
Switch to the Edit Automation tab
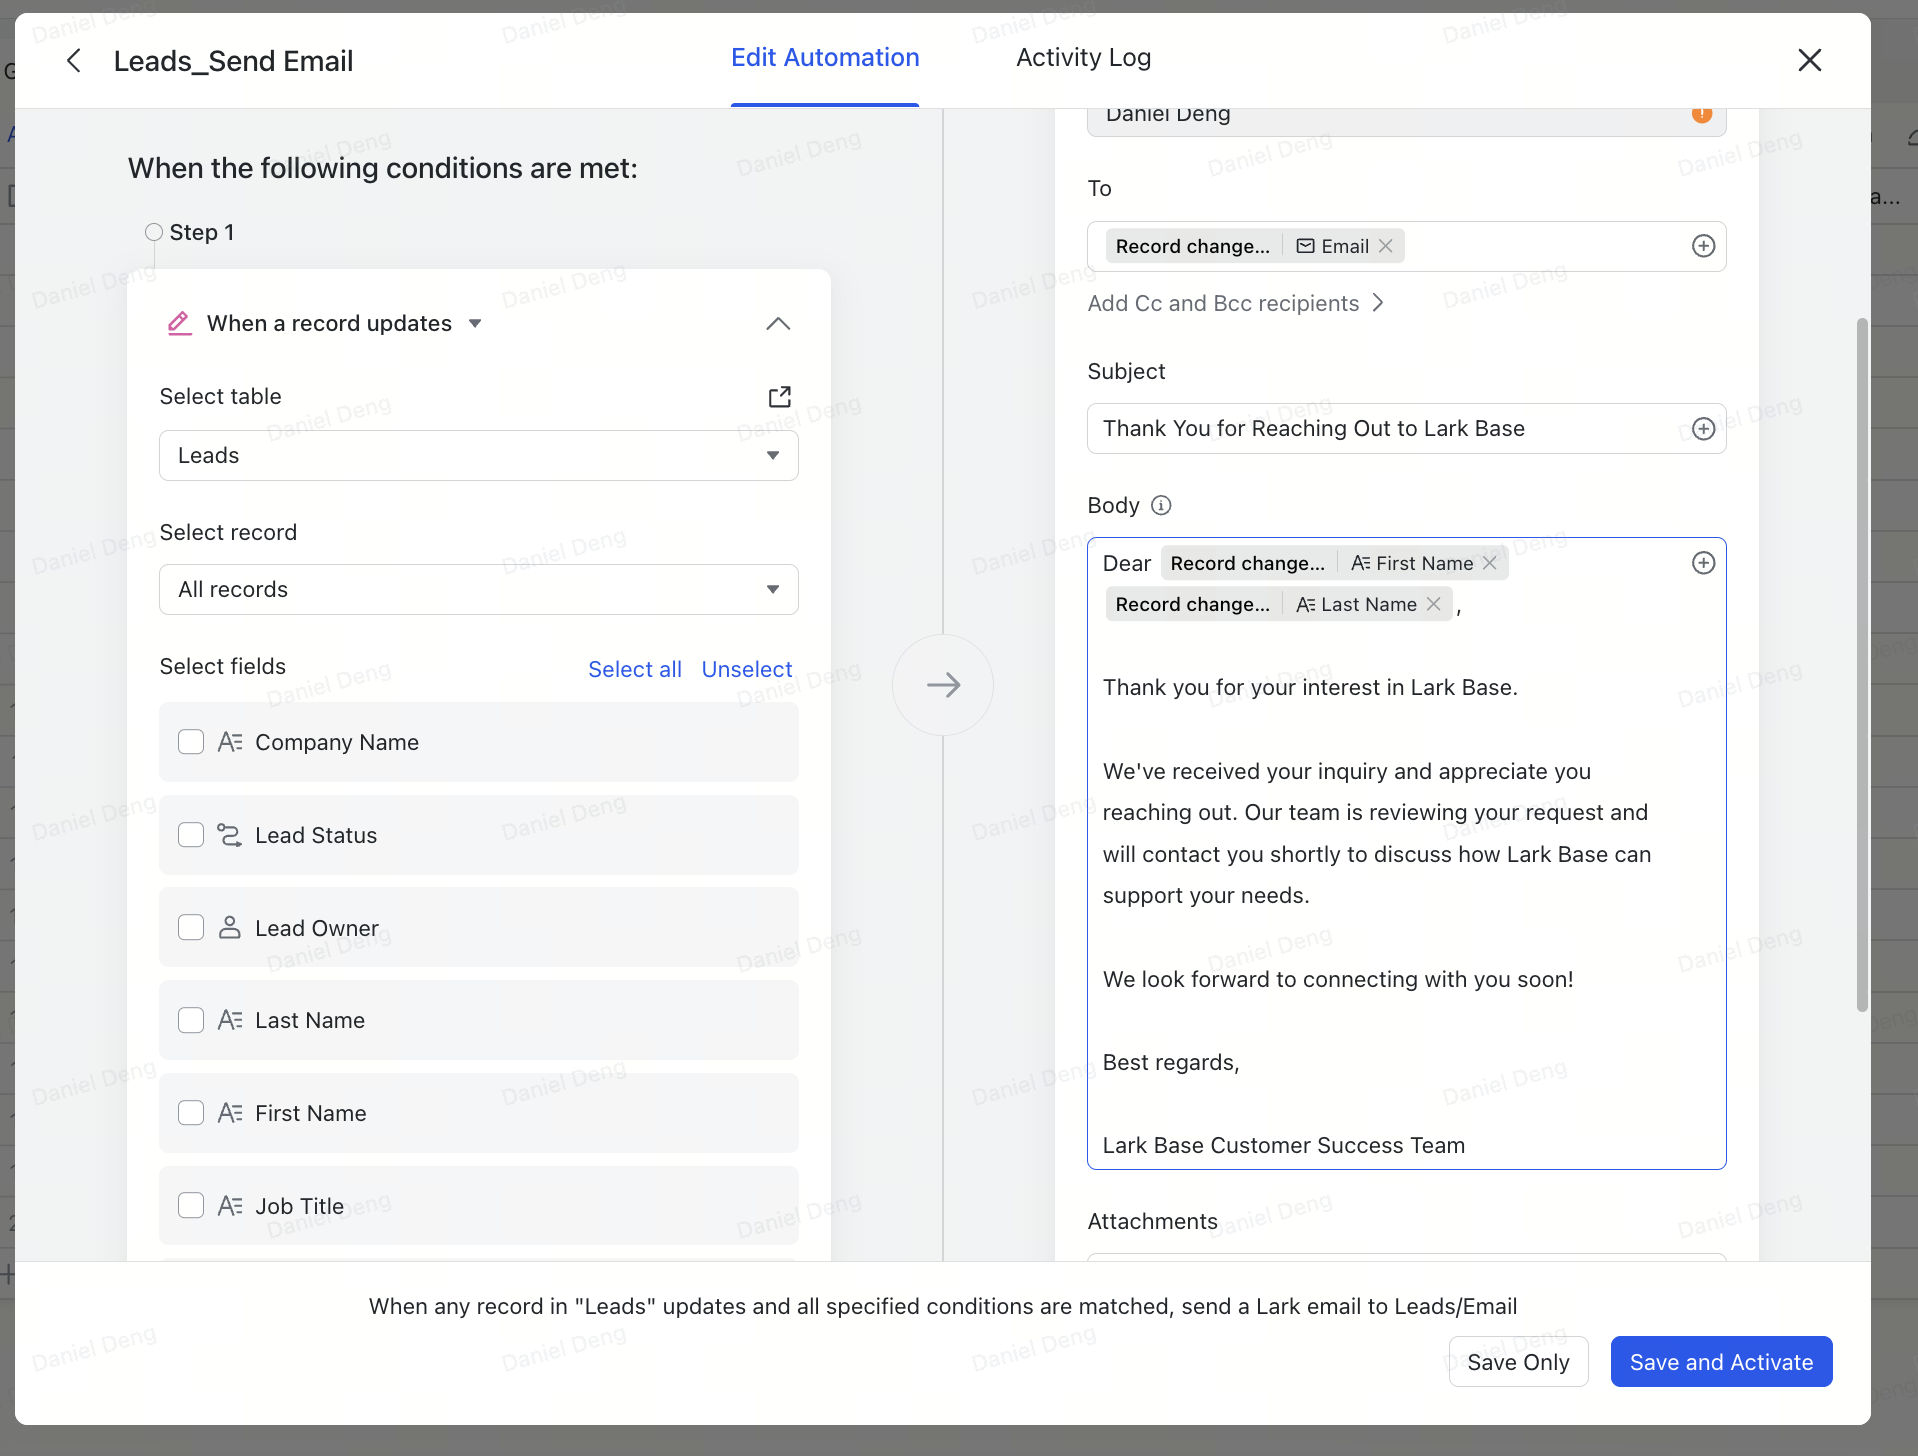[825, 58]
